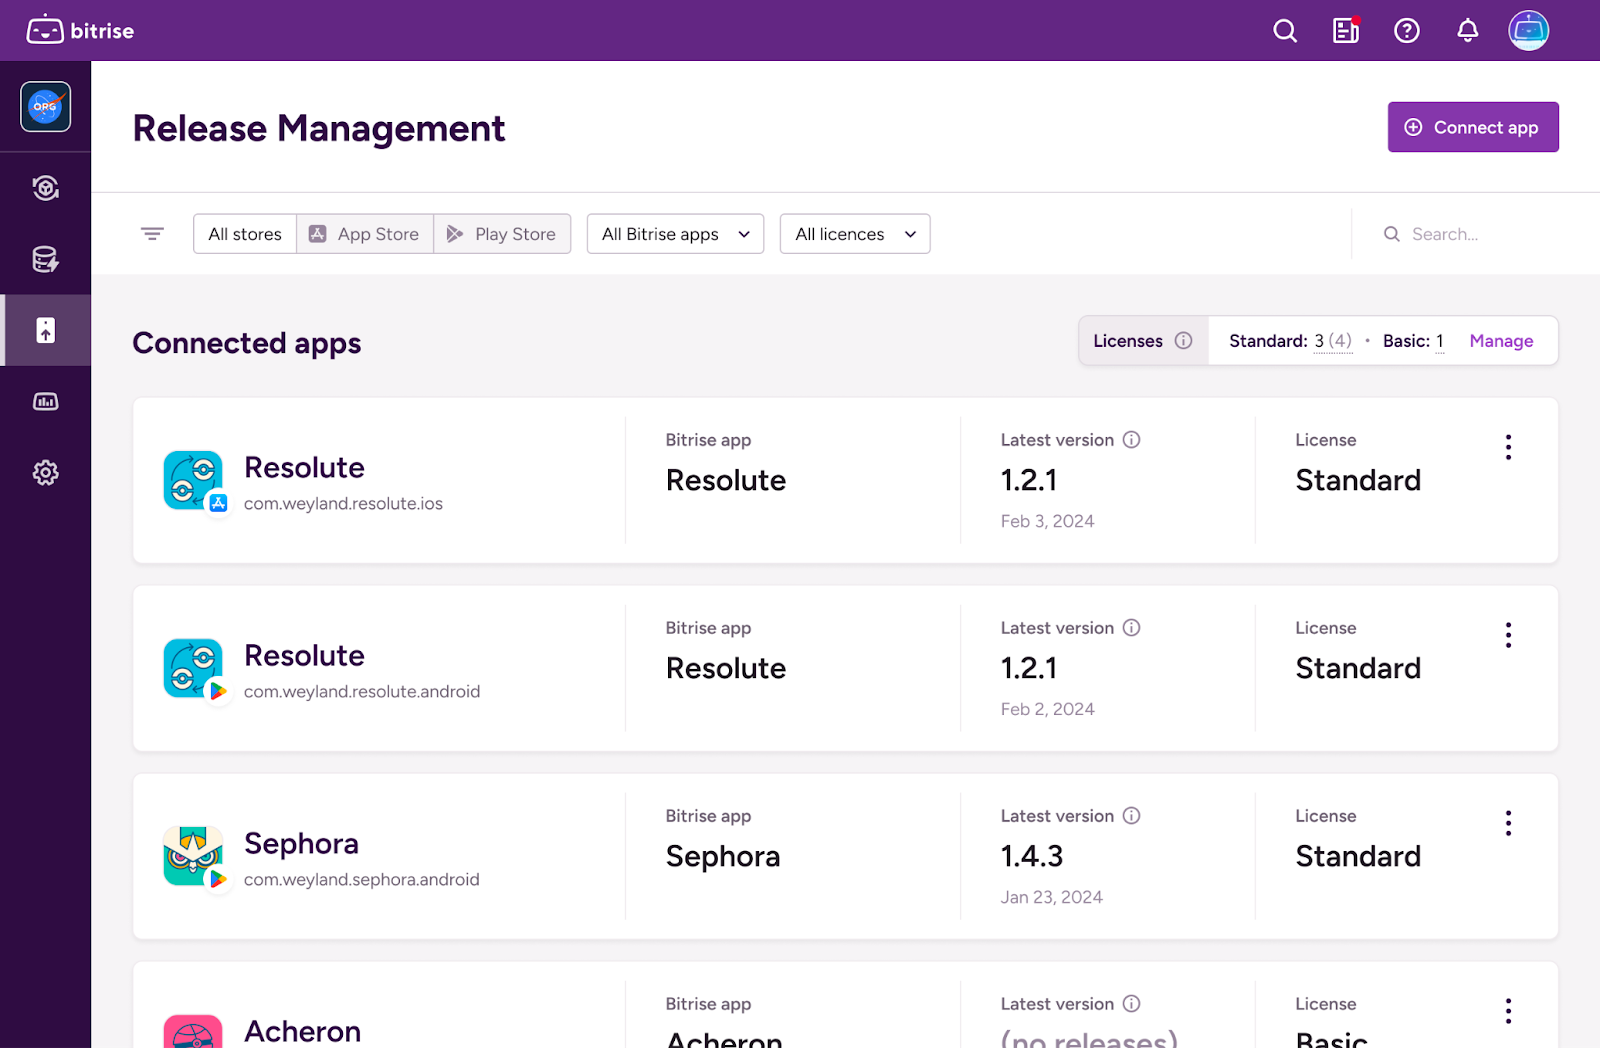The image size is (1600, 1048).
Task: Filter by App Store
Action: click(365, 234)
